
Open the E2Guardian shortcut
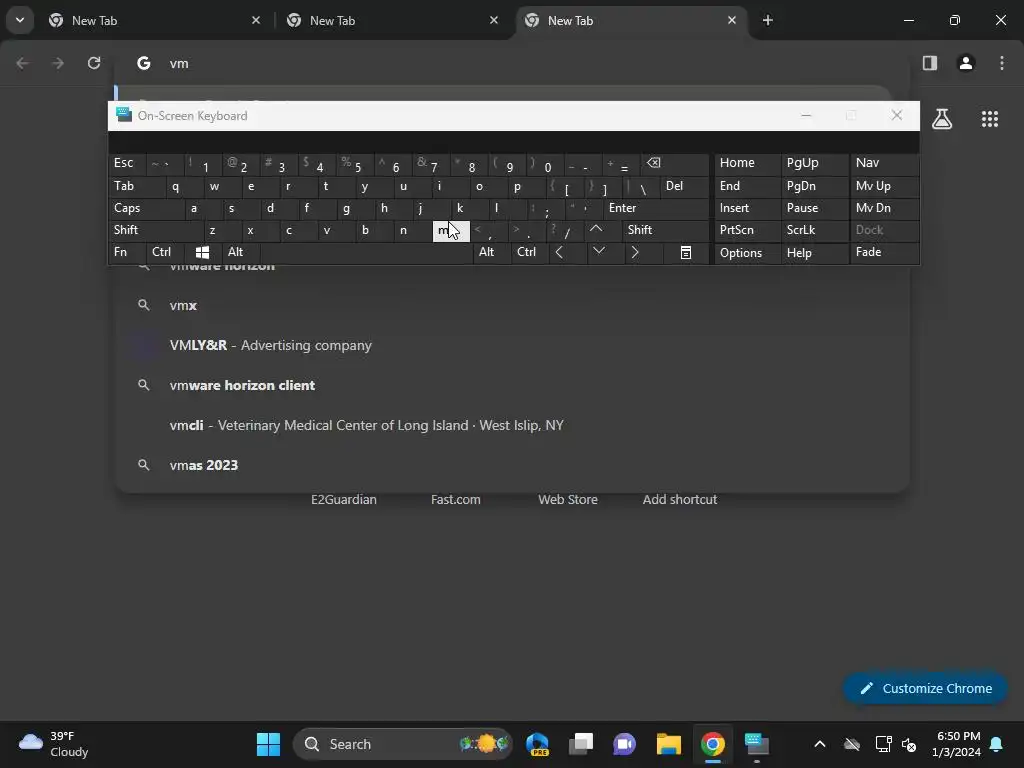(x=344, y=499)
